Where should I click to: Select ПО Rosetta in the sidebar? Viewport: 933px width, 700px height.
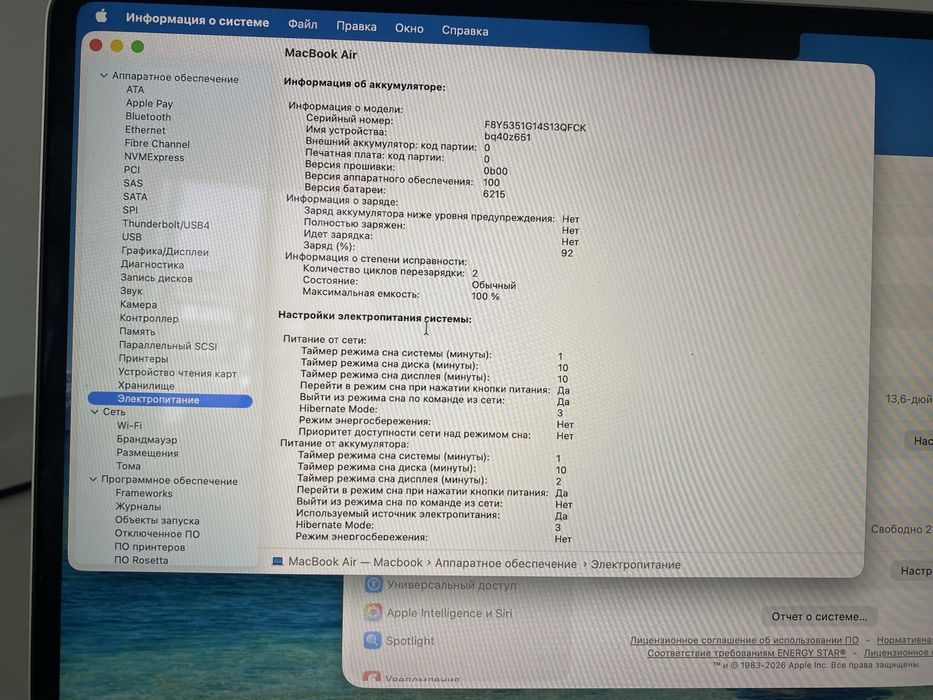[141, 560]
